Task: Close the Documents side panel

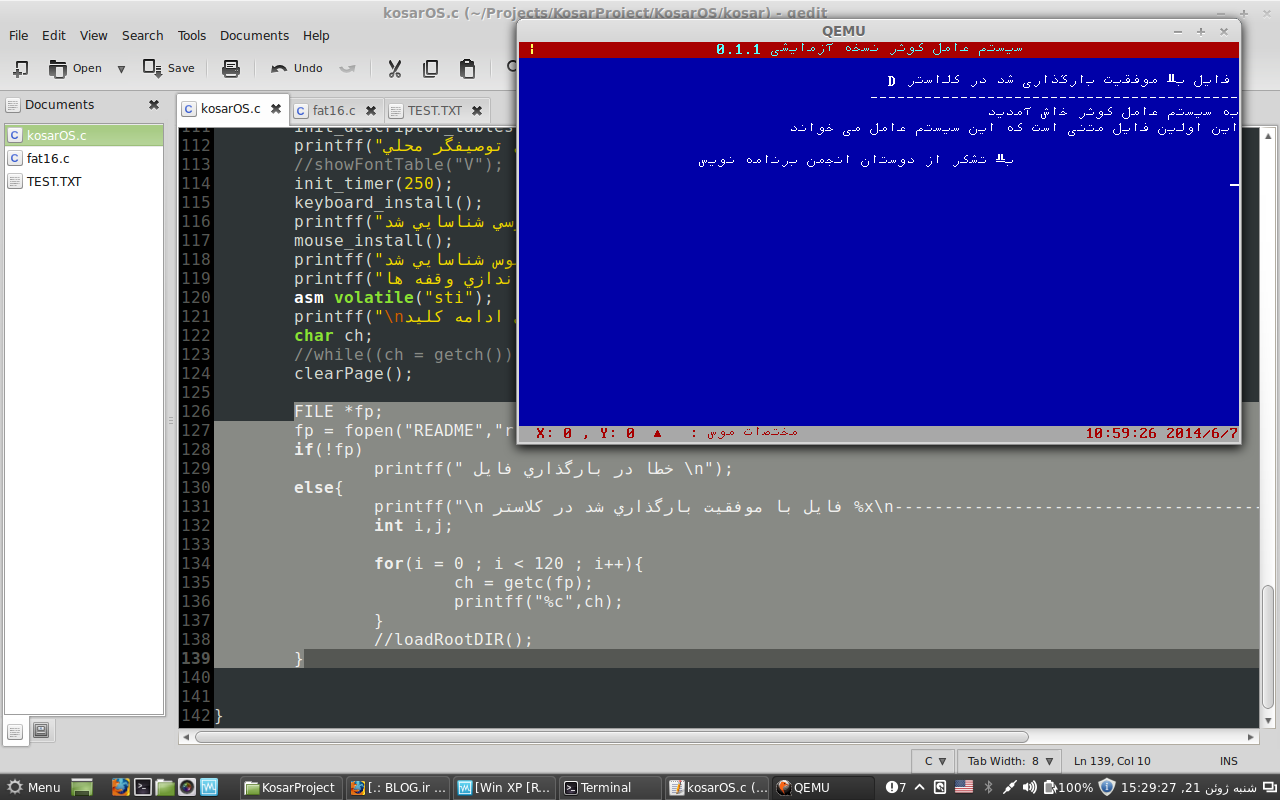Action: 154,104
